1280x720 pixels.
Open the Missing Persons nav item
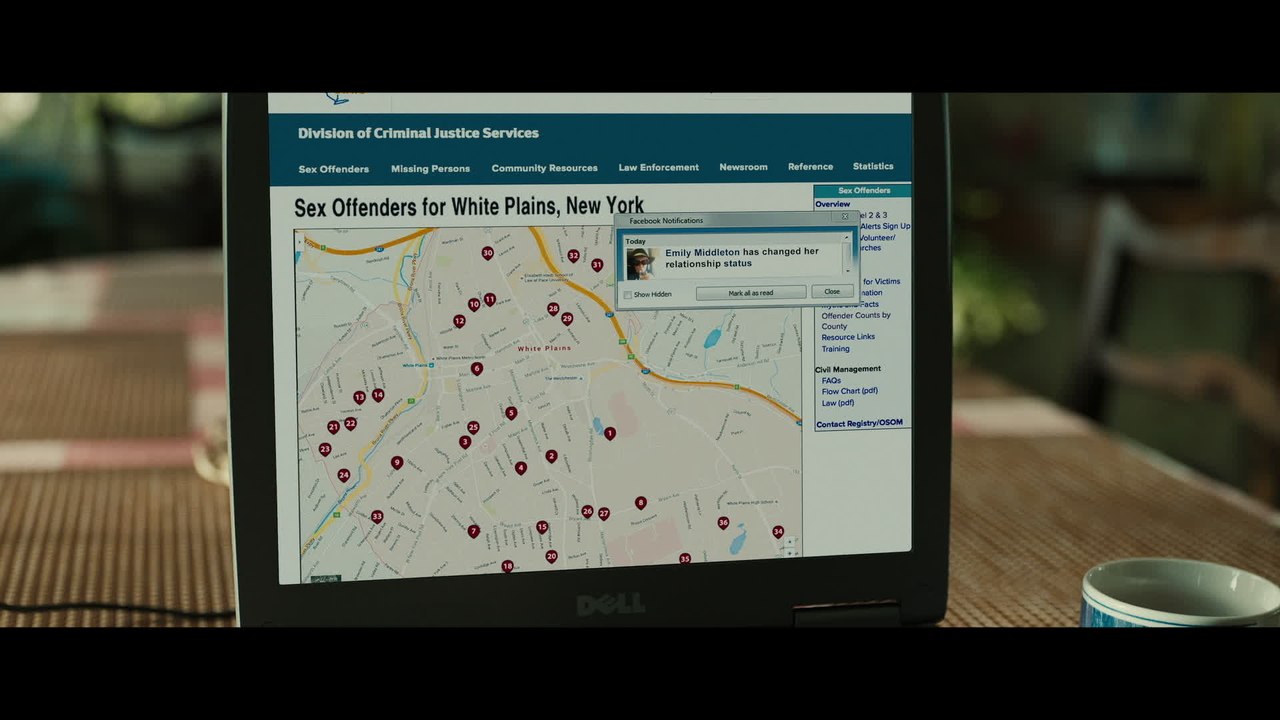point(430,169)
